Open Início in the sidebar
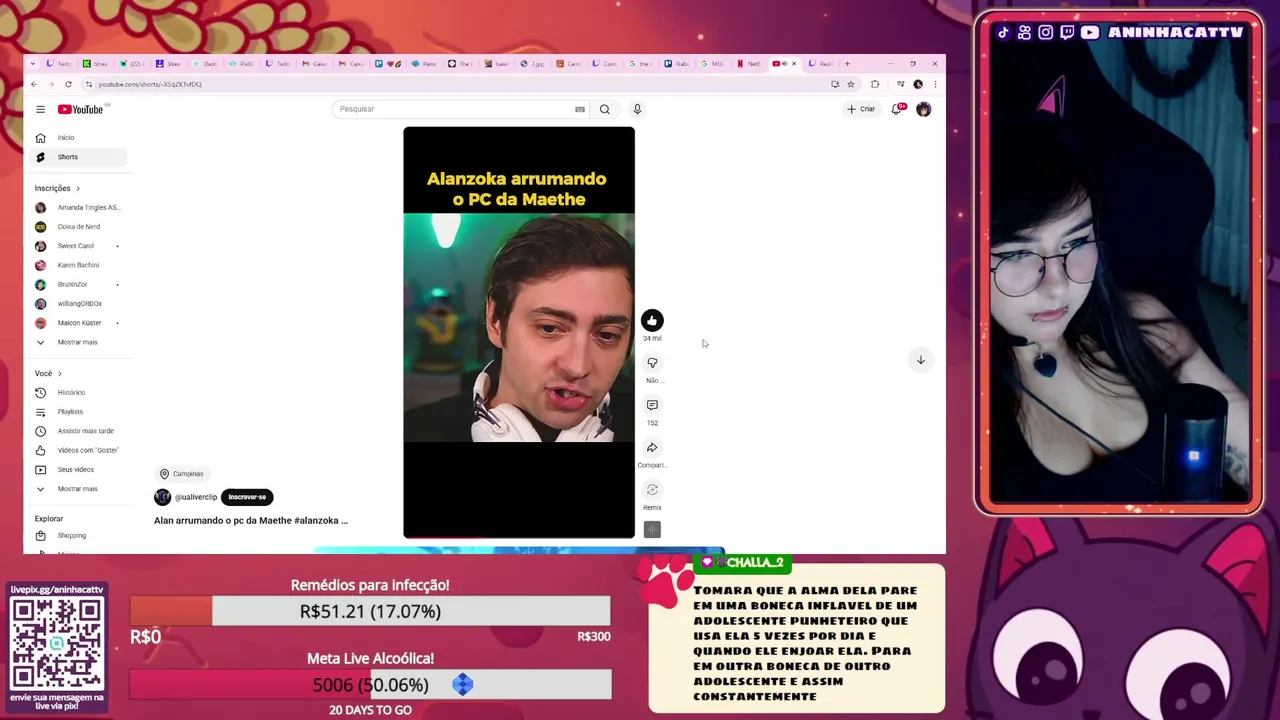 pos(80,138)
